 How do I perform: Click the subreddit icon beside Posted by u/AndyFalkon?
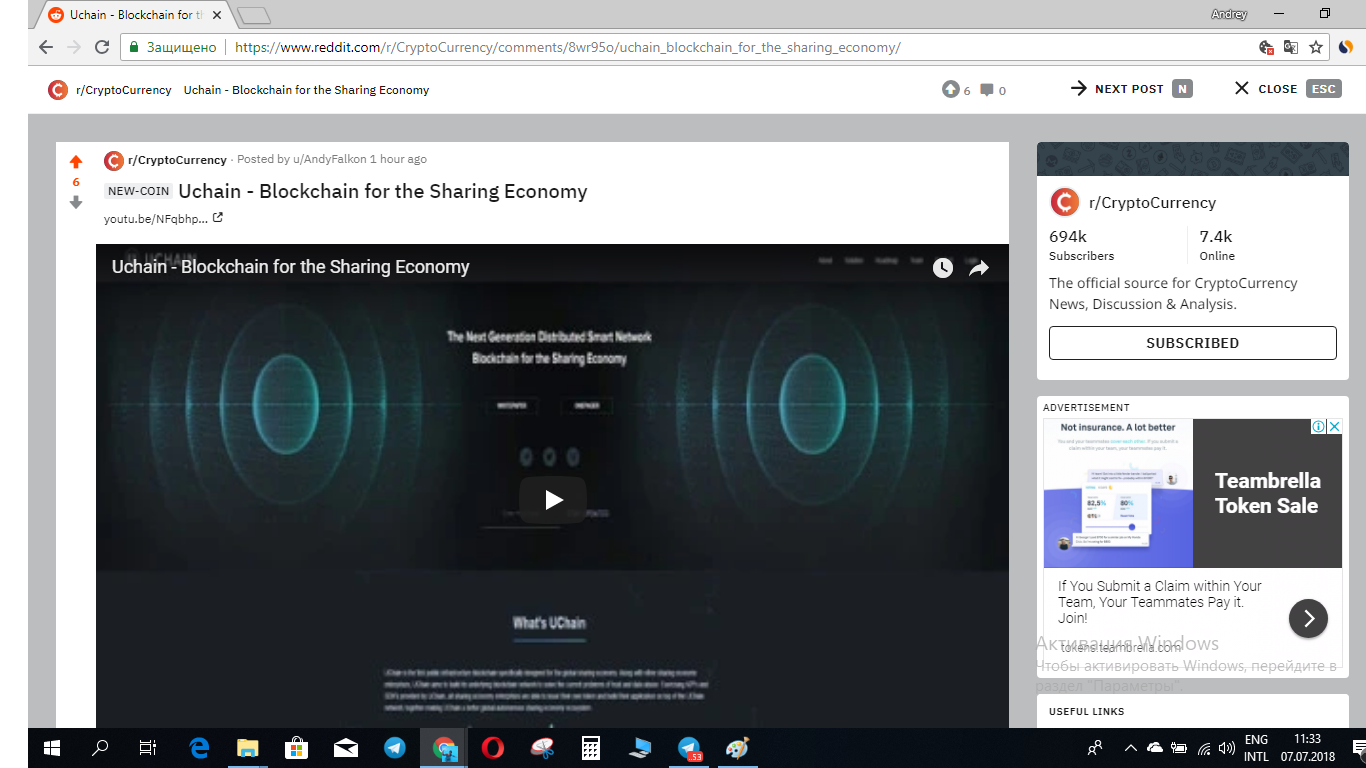click(x=114, y=160)
